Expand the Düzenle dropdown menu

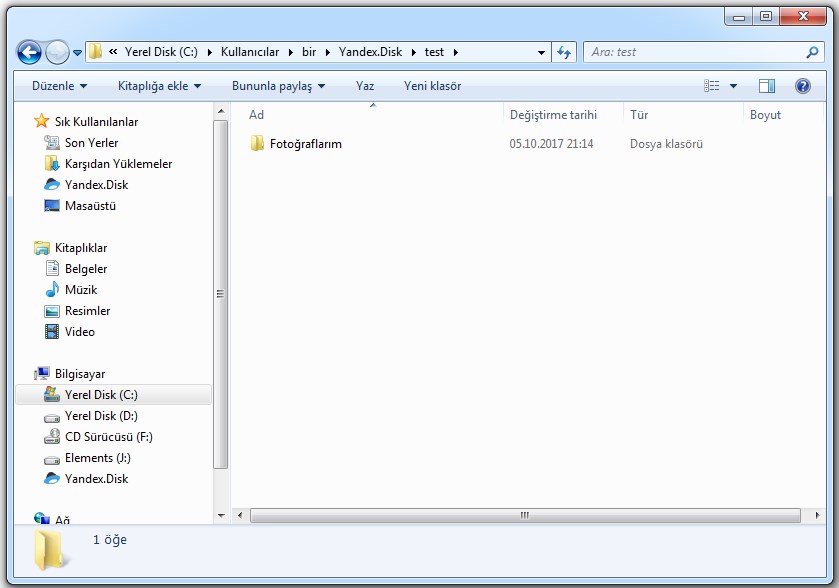point(59,86)
